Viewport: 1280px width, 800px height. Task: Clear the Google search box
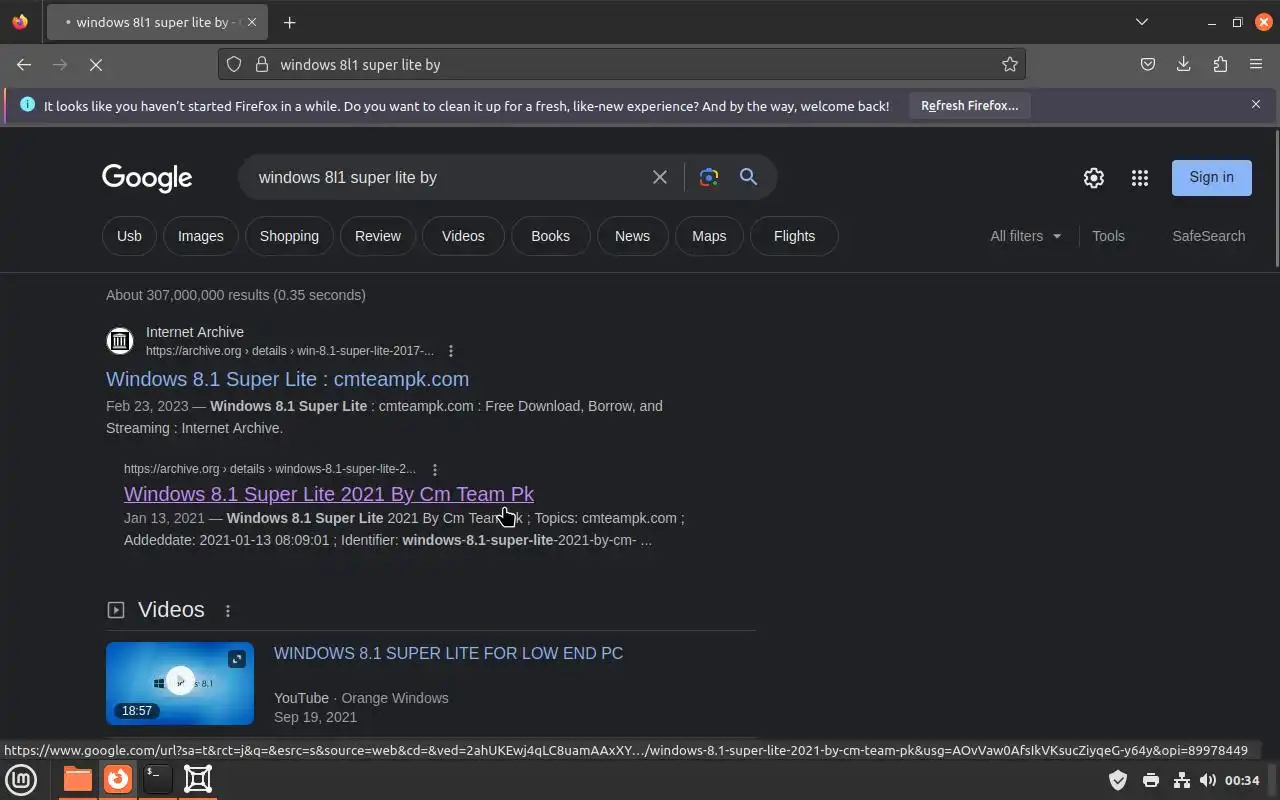point(660,177)
